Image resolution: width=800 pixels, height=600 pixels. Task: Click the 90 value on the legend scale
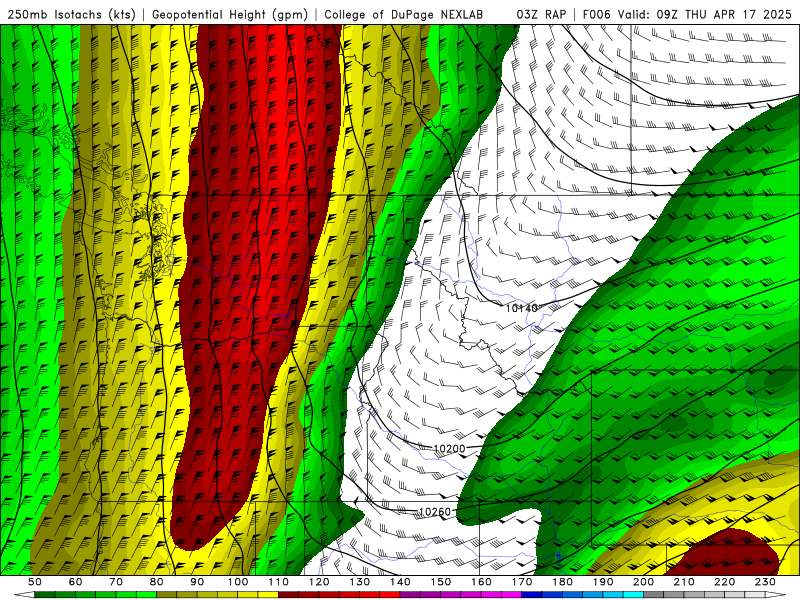(197, 582)
